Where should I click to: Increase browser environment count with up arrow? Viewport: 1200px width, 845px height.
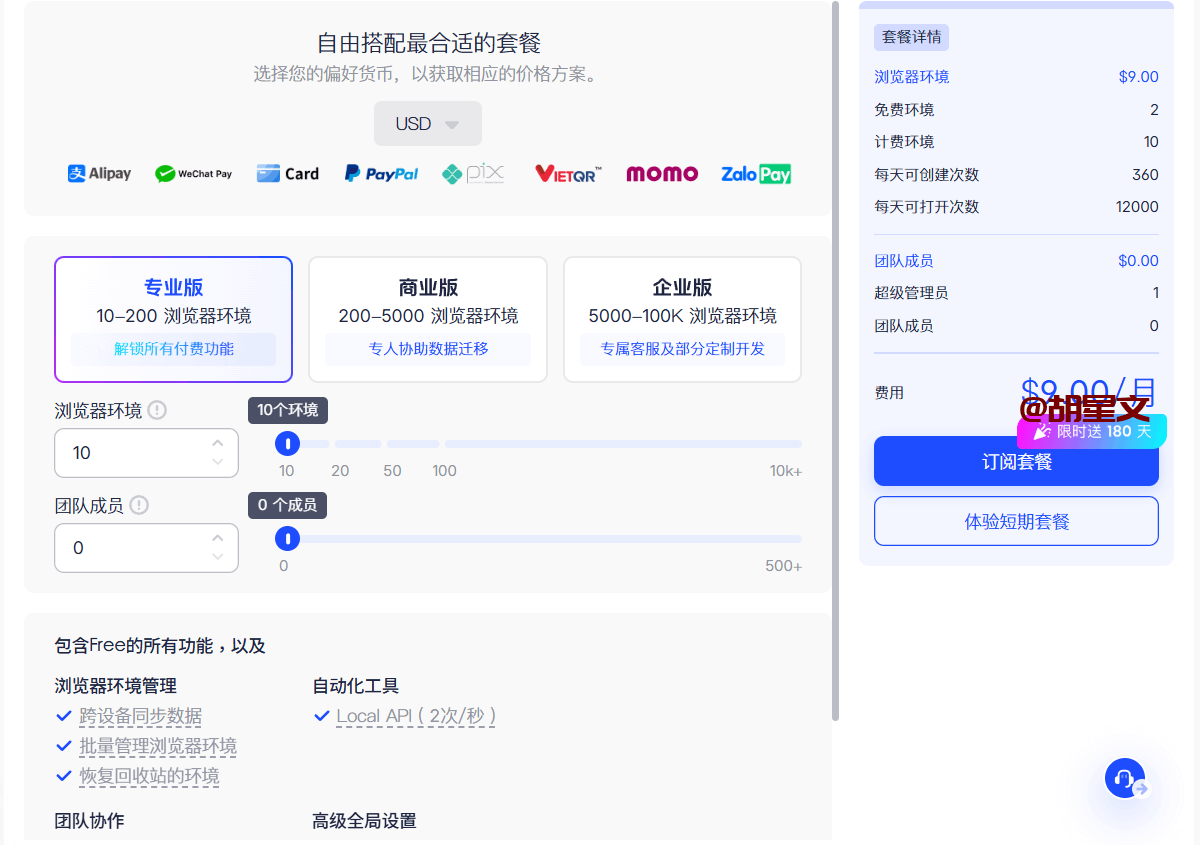tap(218, 443)
